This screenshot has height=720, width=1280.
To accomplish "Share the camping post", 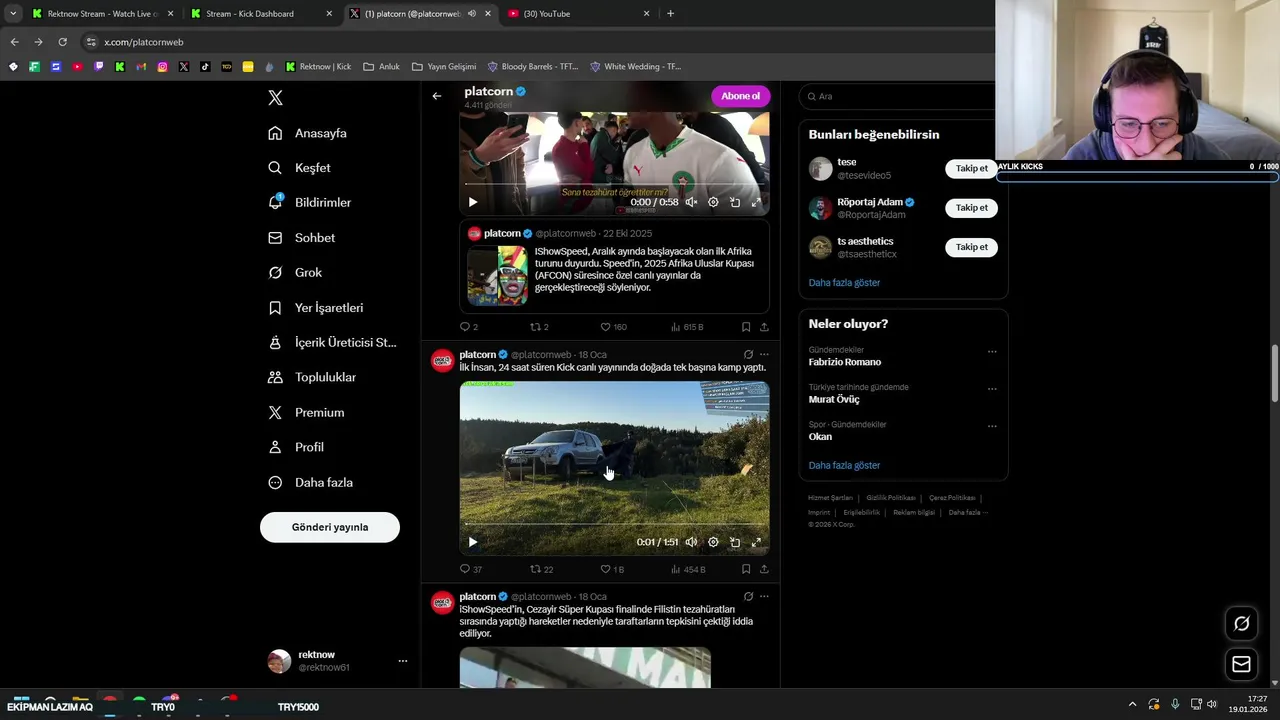I will [764, 569].
